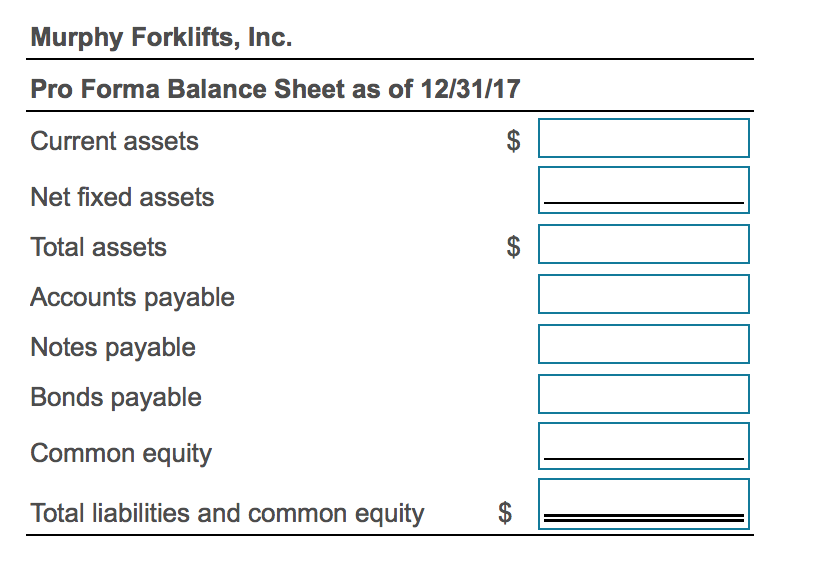Click the Net fixed assets label
Screen dimensions: 816x576
tap(122, 197)
